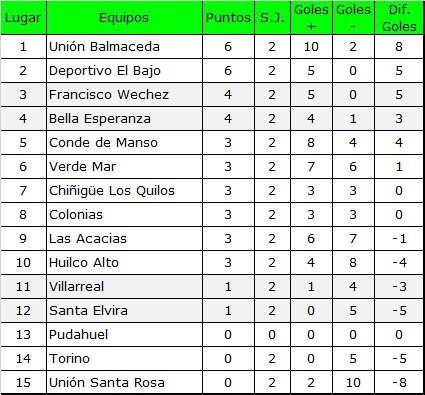Select the Unión Balmaceda team cell
The image size is (425, 395).
[x=124, y=47]
